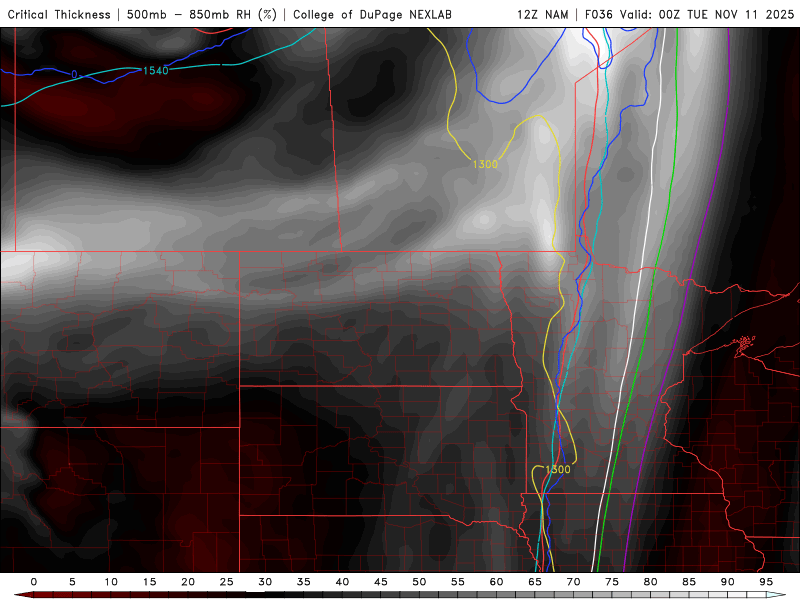Click the "15" tick on the color scale

click(x=149, y=582)
